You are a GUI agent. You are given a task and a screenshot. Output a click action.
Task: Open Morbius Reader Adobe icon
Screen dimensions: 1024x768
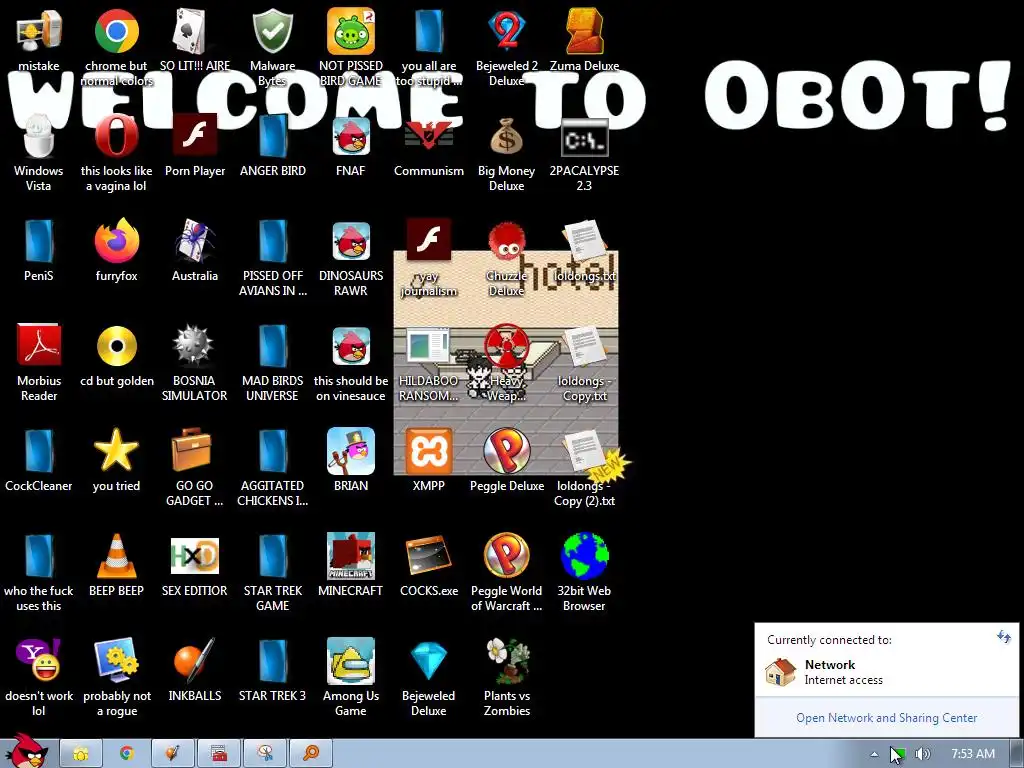click(x=39, y=345)
